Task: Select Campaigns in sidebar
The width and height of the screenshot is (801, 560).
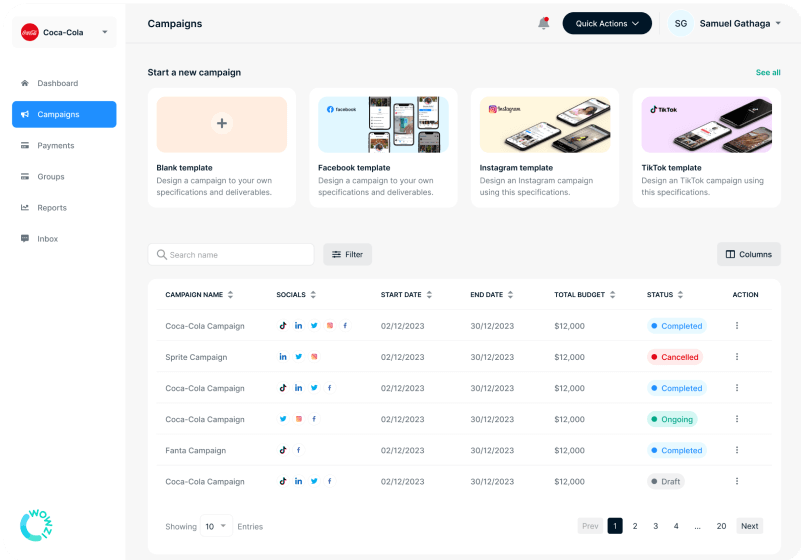Action: coord(64,114)
